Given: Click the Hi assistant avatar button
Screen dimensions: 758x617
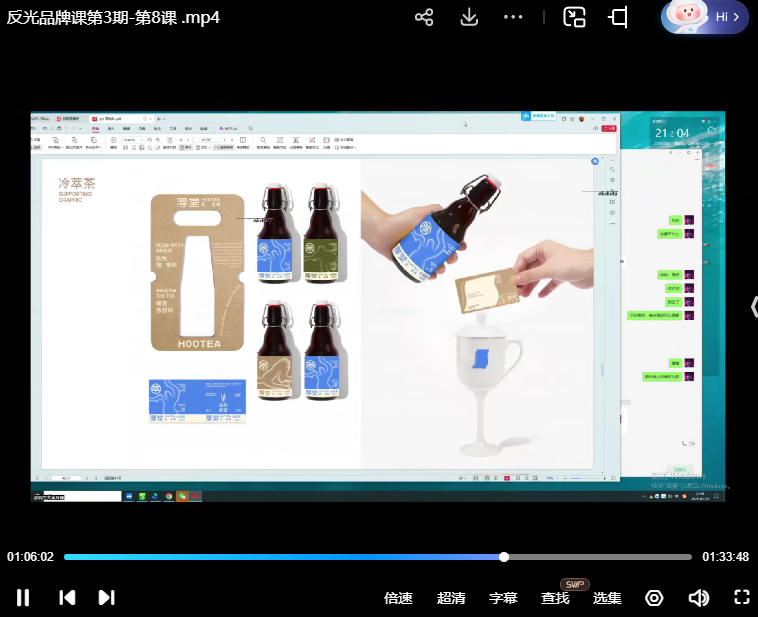Looking at the screenshot, I should click(x=704, y=17).
